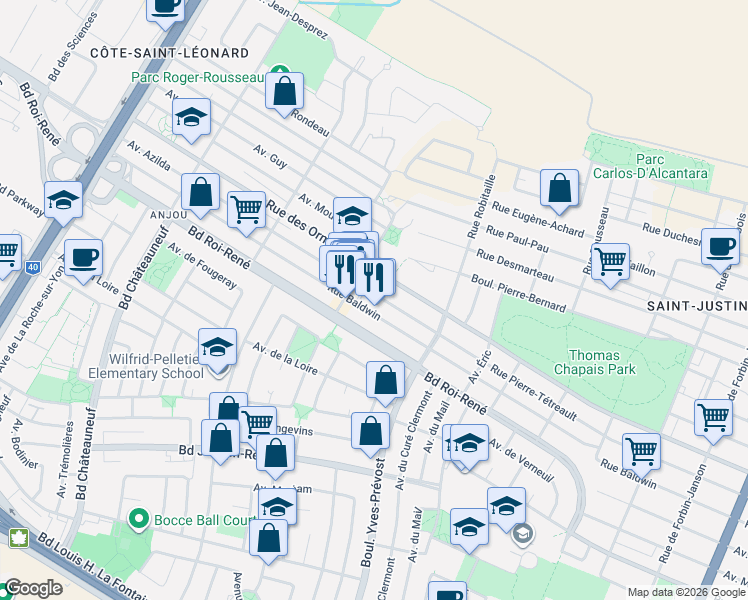Select the 'Parc Carlos-D'Alcantara' label
Viewport: 748px width, 600px height.
pos(650,166)
